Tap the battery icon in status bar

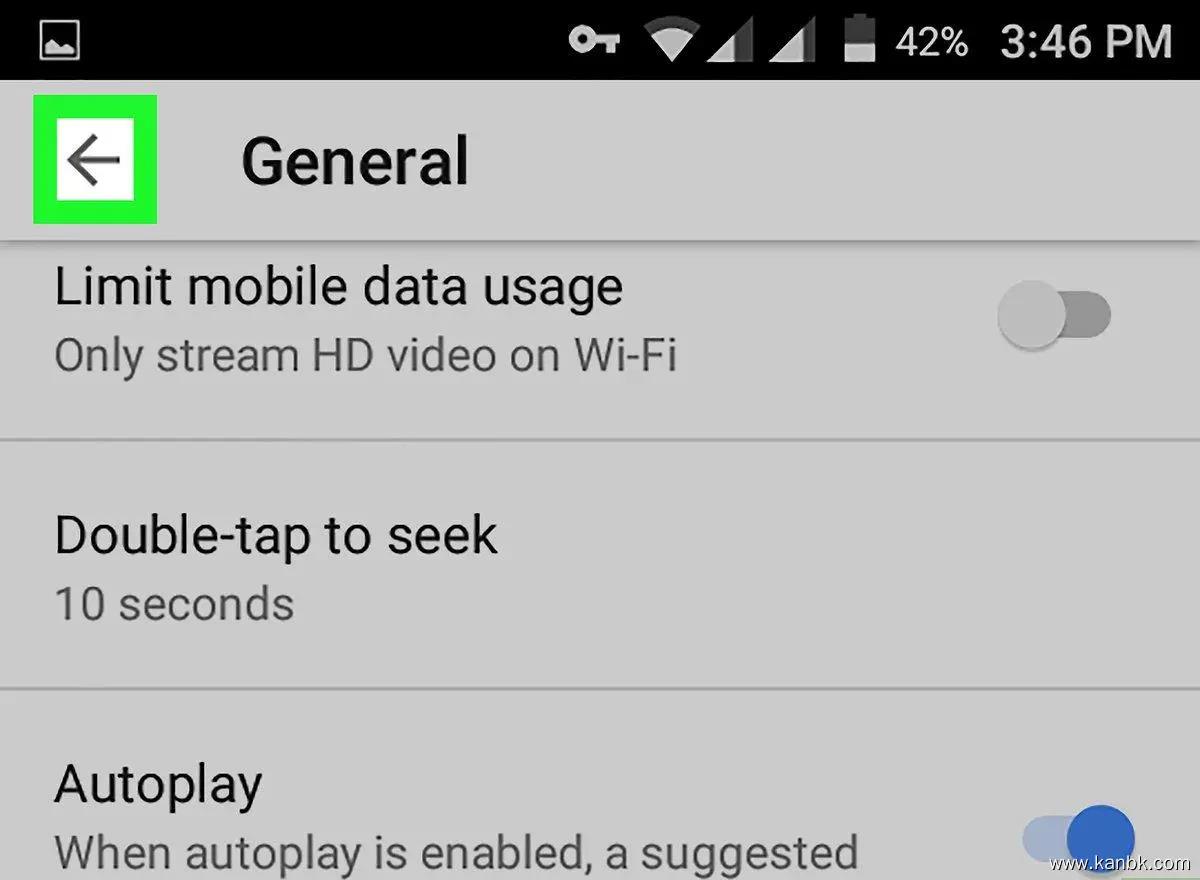(x=860, y=42)
